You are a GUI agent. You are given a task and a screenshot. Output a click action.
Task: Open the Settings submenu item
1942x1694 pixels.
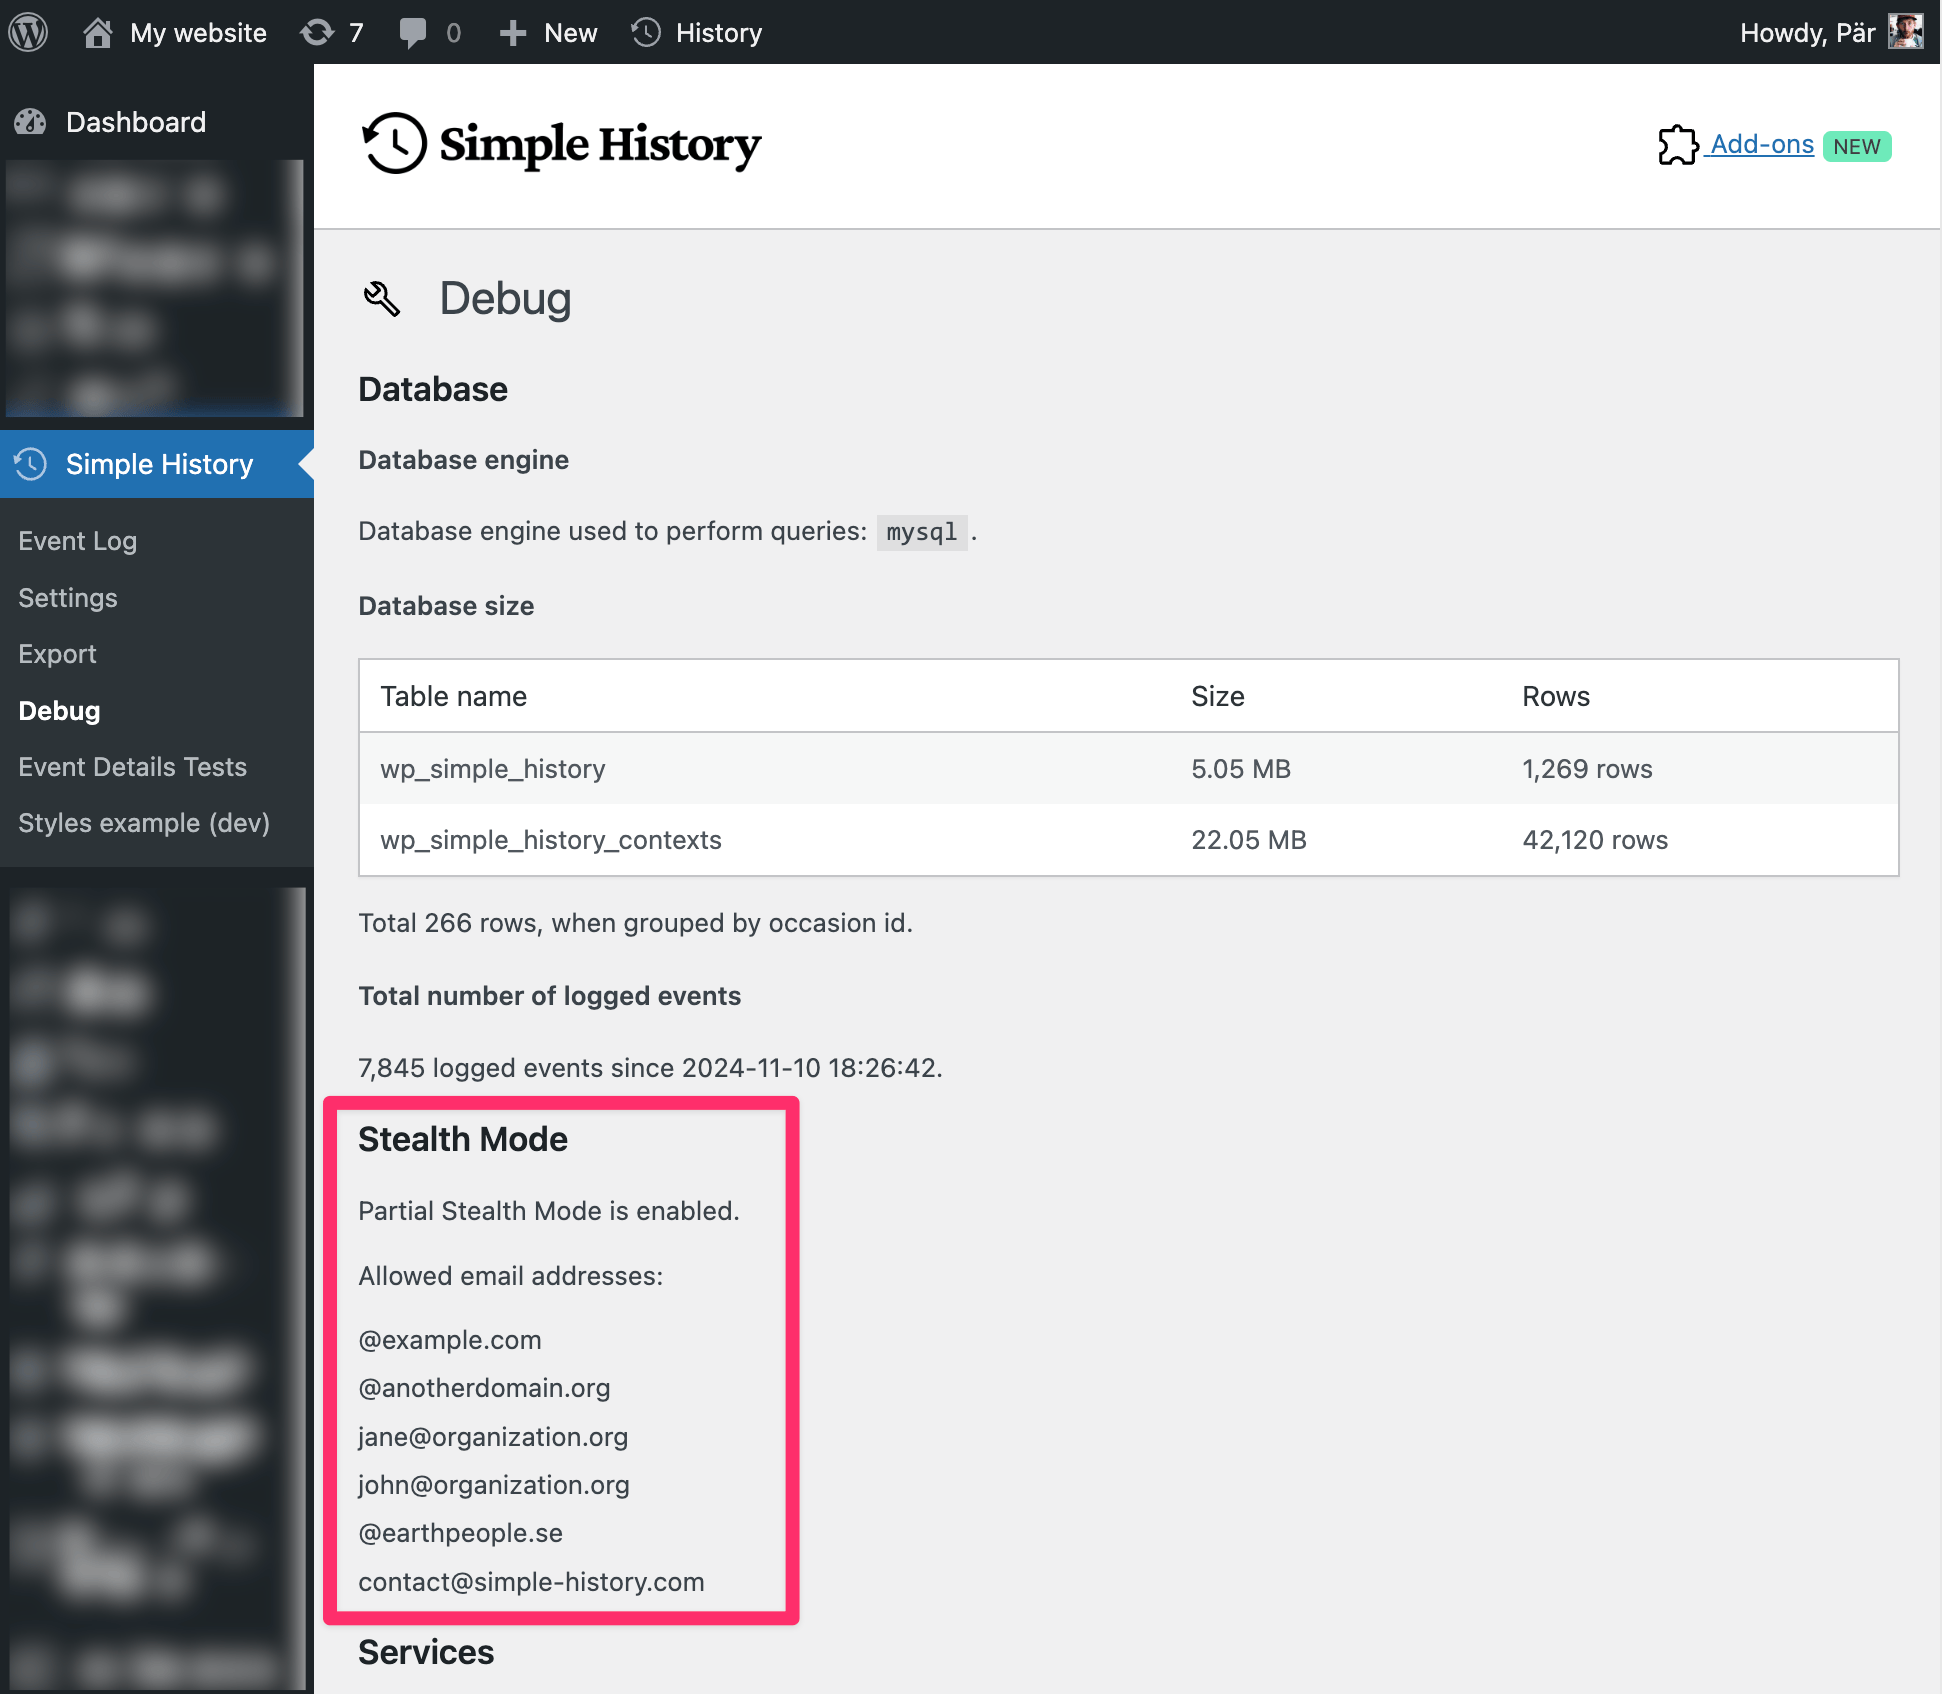click(68, 598)
